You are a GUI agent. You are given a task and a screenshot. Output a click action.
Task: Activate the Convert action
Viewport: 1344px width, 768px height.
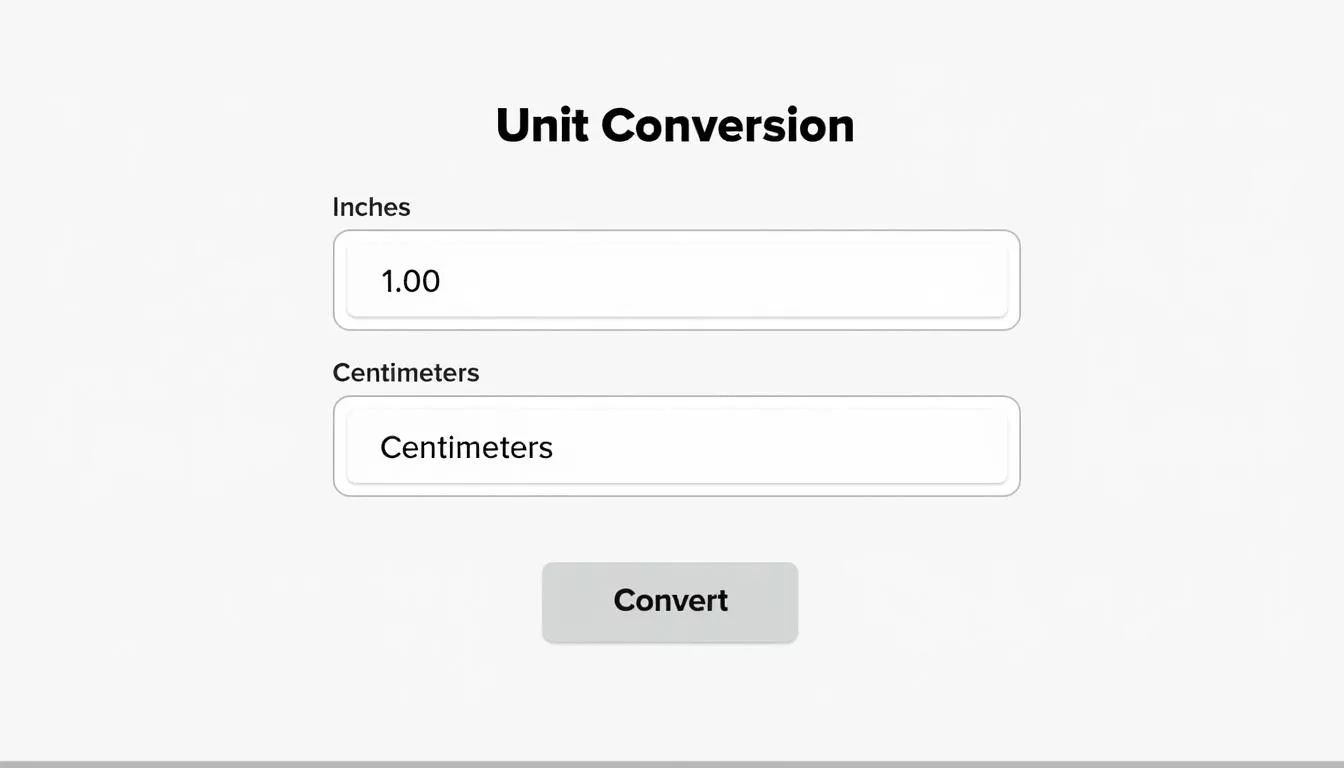(669, 600)
